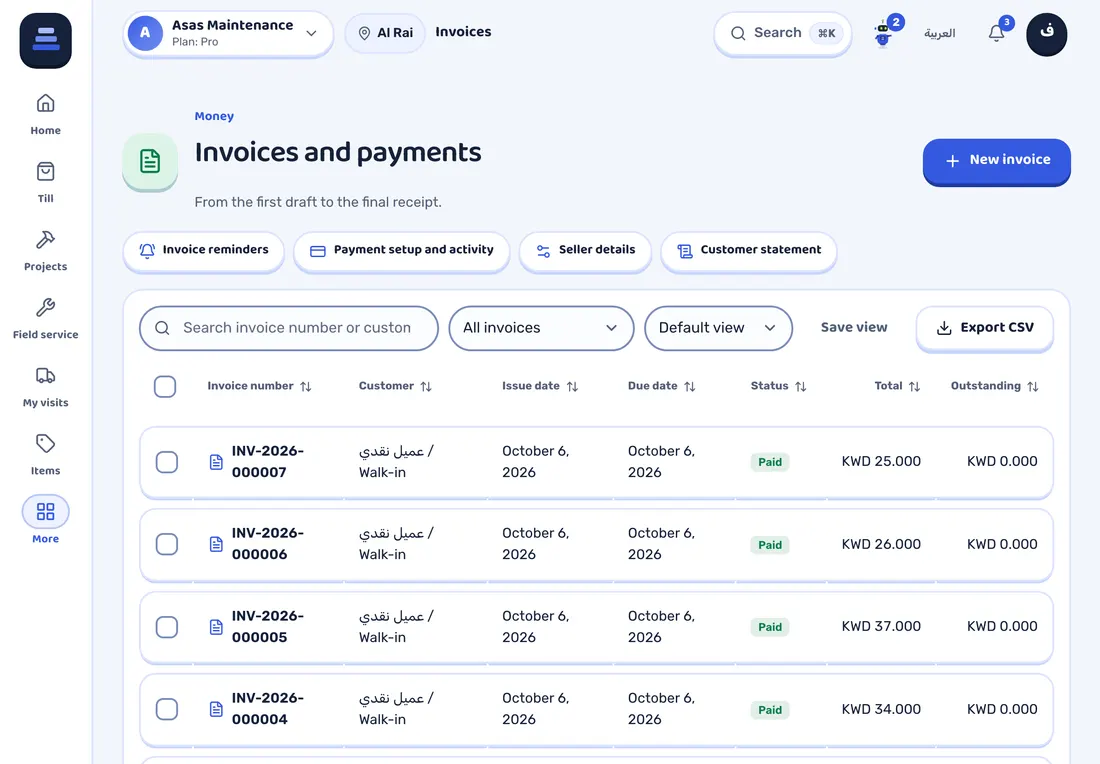
Task: Click the KWD 34.000 total
Action: tap(881, 709)
